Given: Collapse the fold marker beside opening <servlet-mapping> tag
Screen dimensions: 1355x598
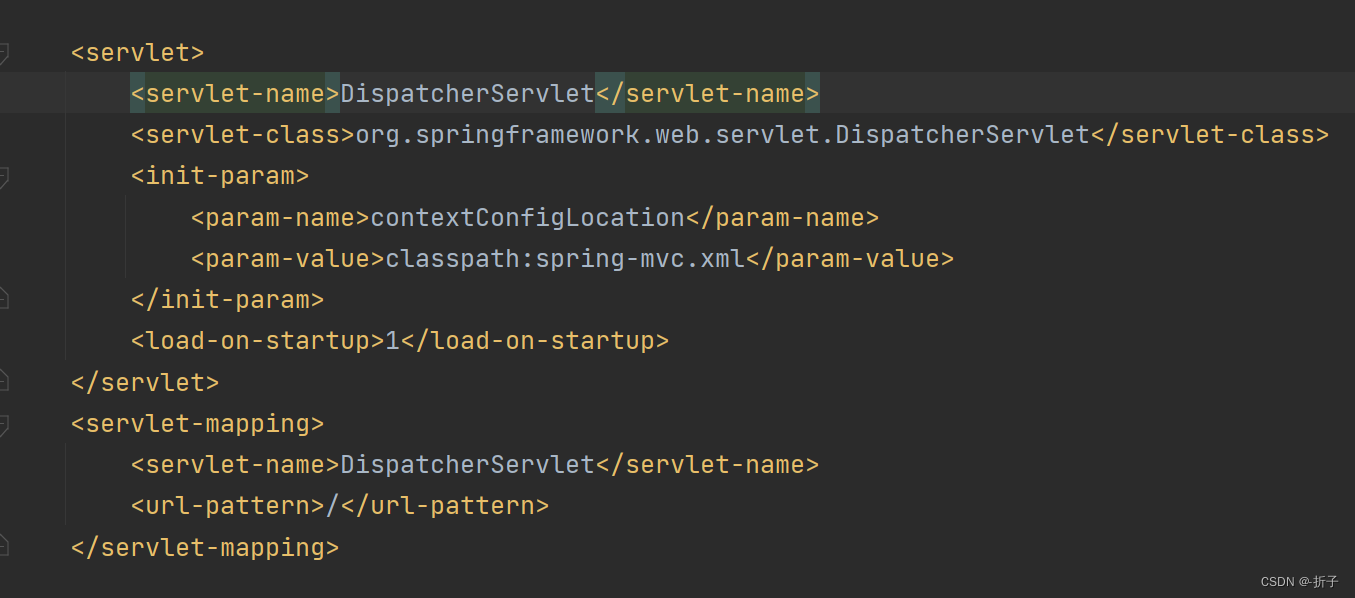Looking at the screenshot, I should 4,425.
